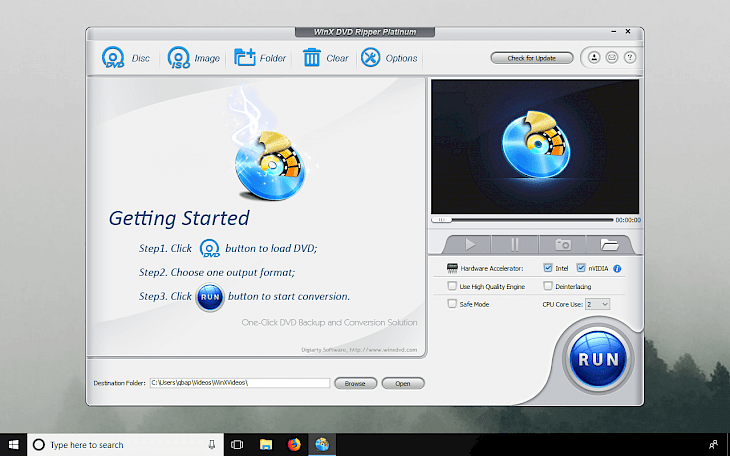Open the CPU Core Use dropdown
This screenshot has width=730, height=456.
coord(597,304)
